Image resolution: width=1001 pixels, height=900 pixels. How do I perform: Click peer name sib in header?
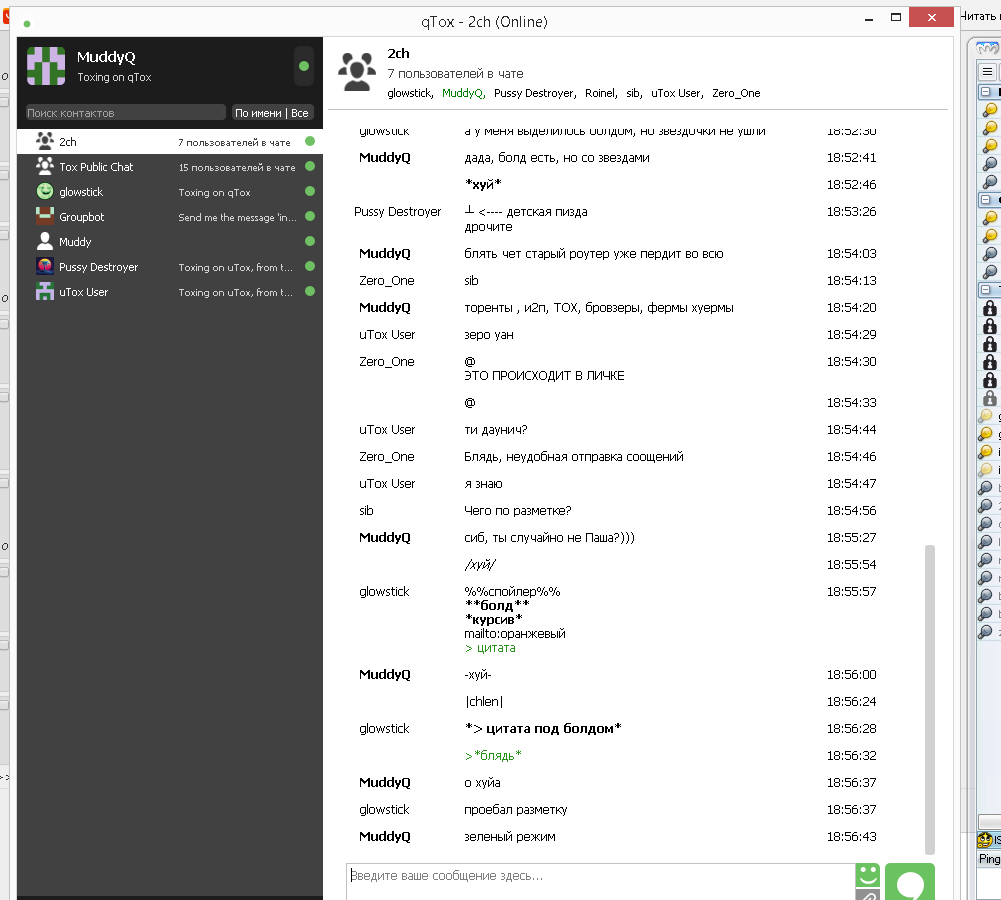click(634, 93)
